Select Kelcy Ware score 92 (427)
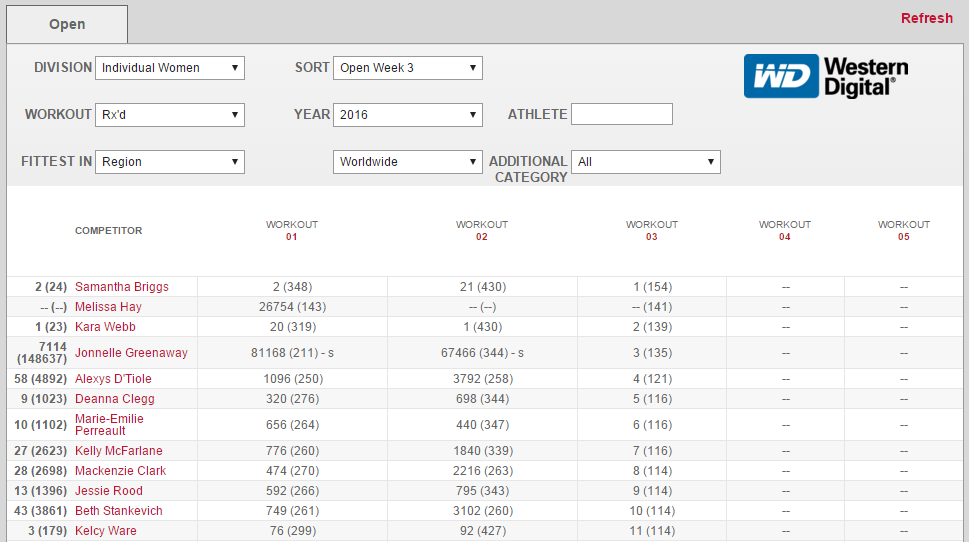Screen dimensions: 969x542 (x=483, y=531)
